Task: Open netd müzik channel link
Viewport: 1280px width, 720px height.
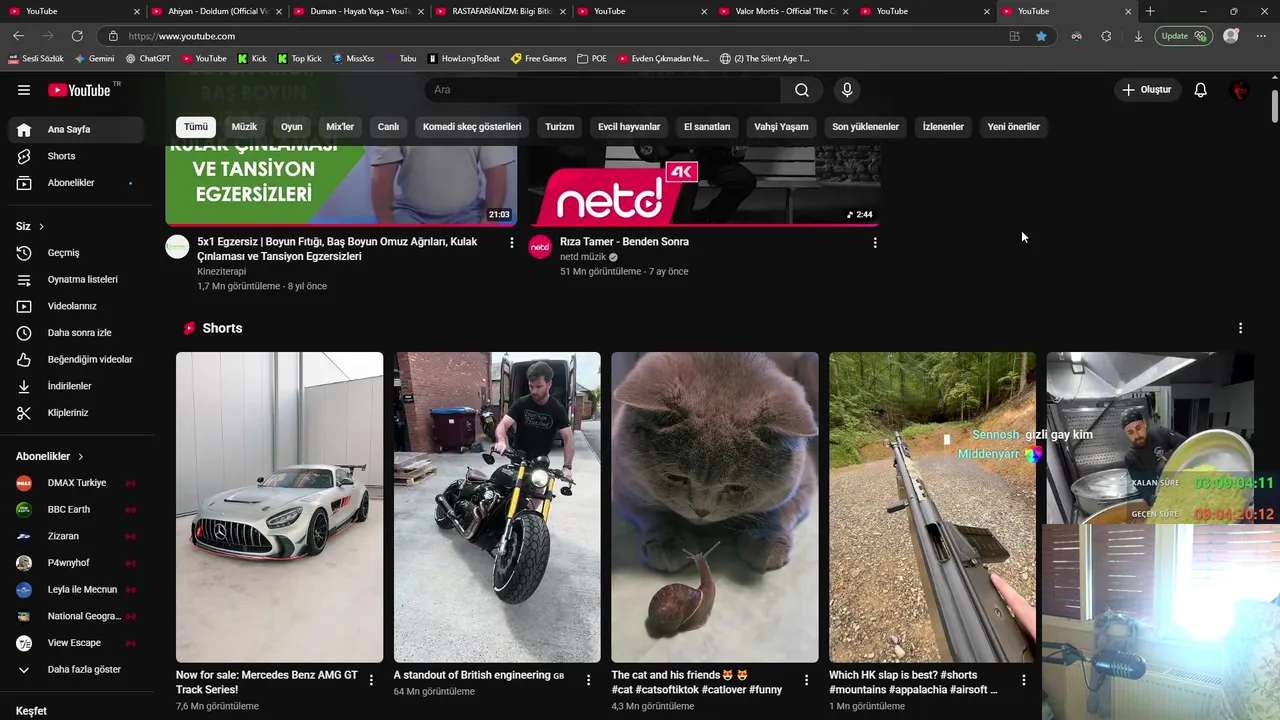Action: [x=583, y=257]
